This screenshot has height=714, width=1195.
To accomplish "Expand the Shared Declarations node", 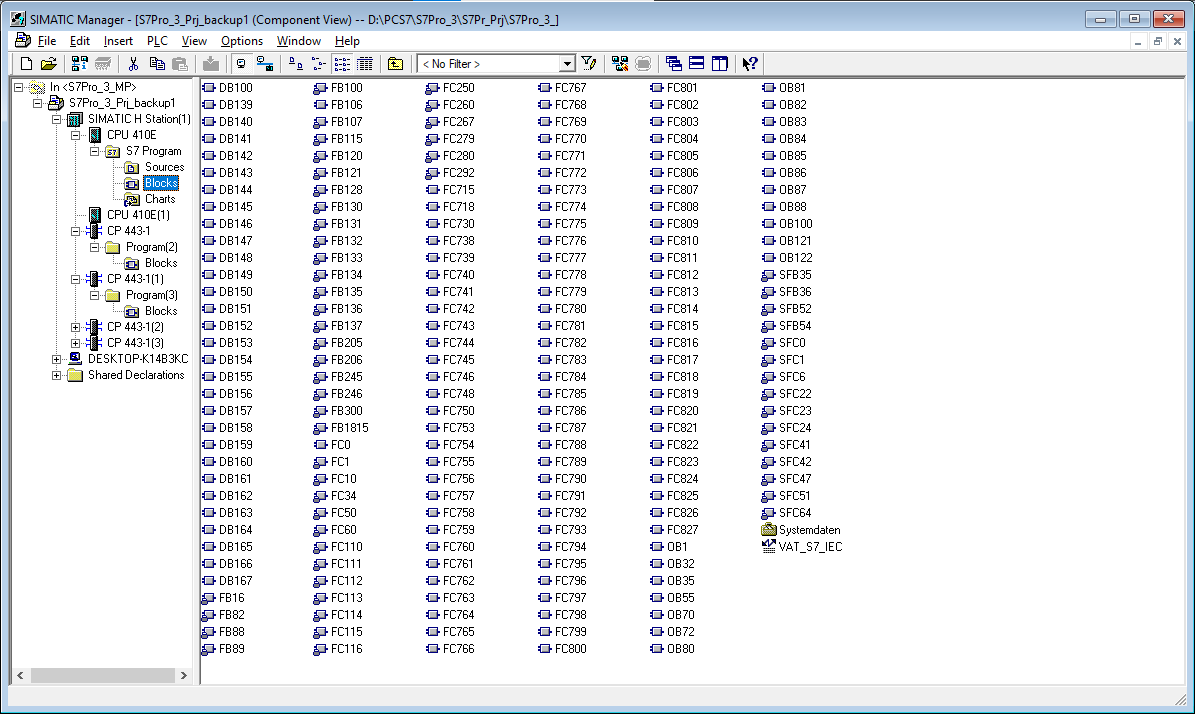I will (x=56, y=375).
